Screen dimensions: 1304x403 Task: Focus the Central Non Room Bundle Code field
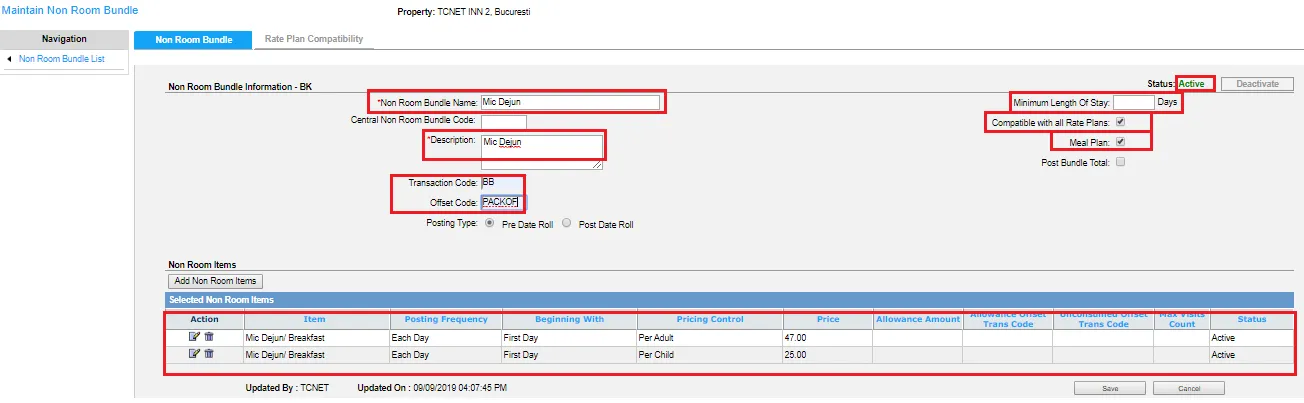[503, 122]
